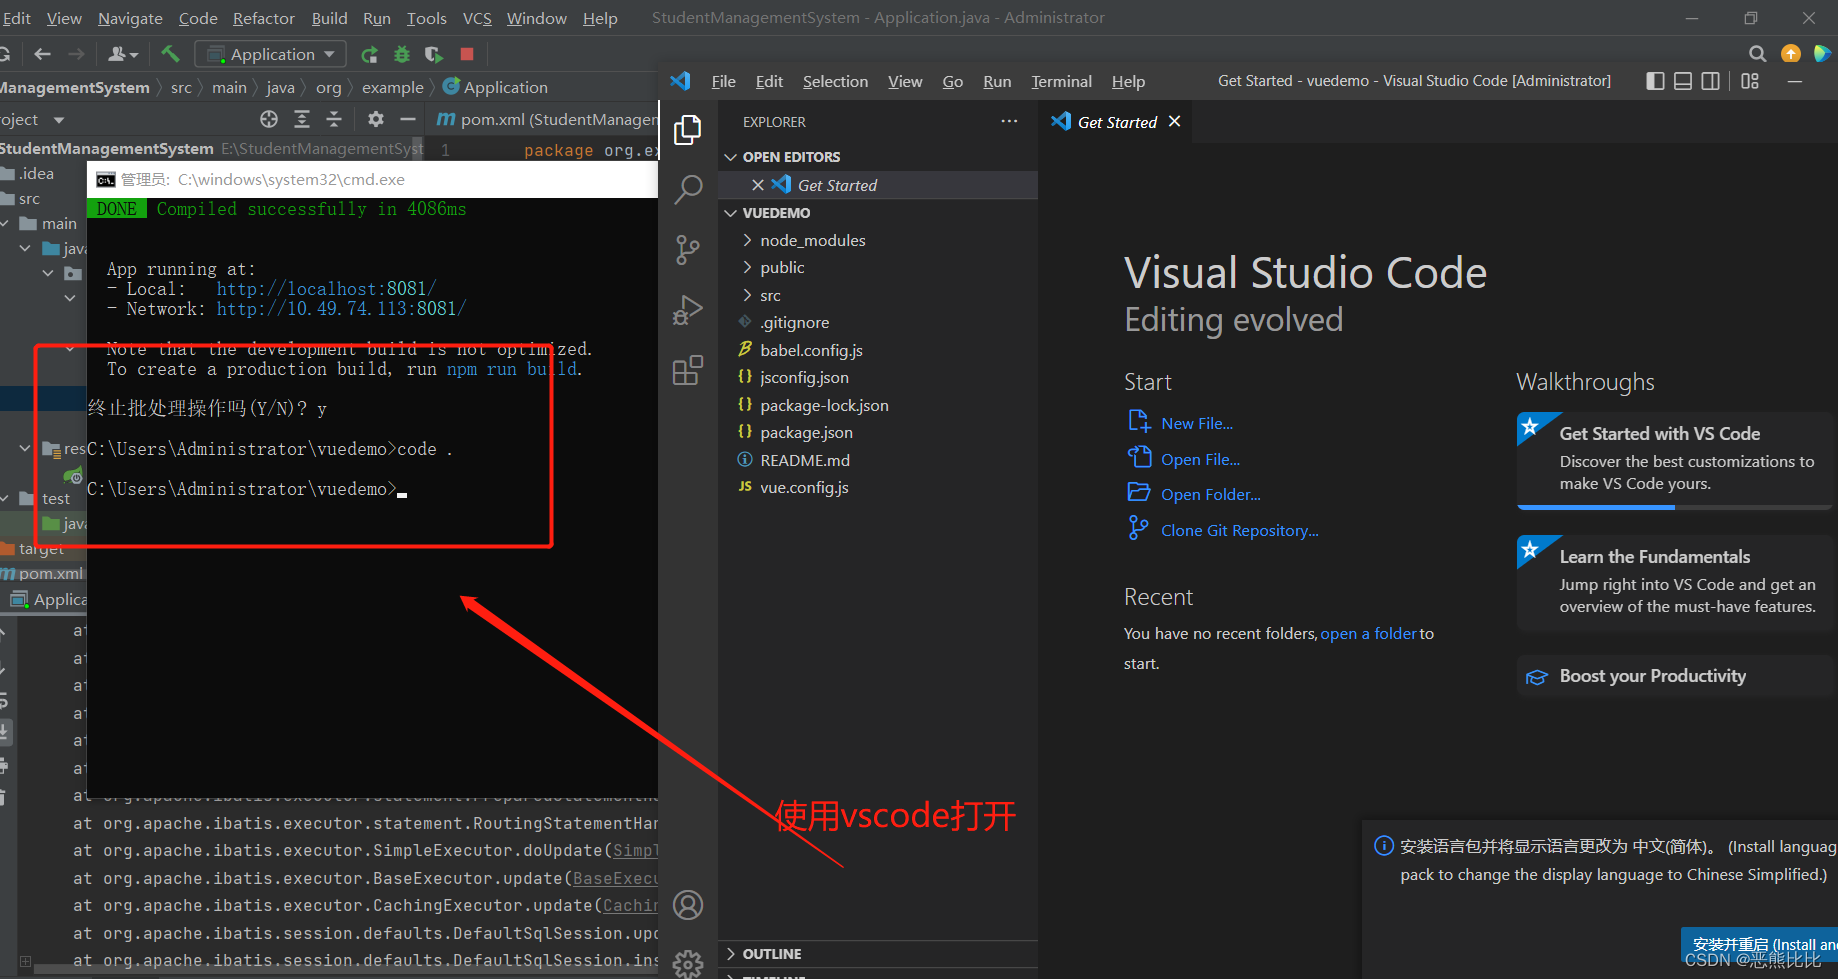Open VS Code Customize Layout icon
The width and height of the screenshot is (1838, 979).
click(1750, 81)
